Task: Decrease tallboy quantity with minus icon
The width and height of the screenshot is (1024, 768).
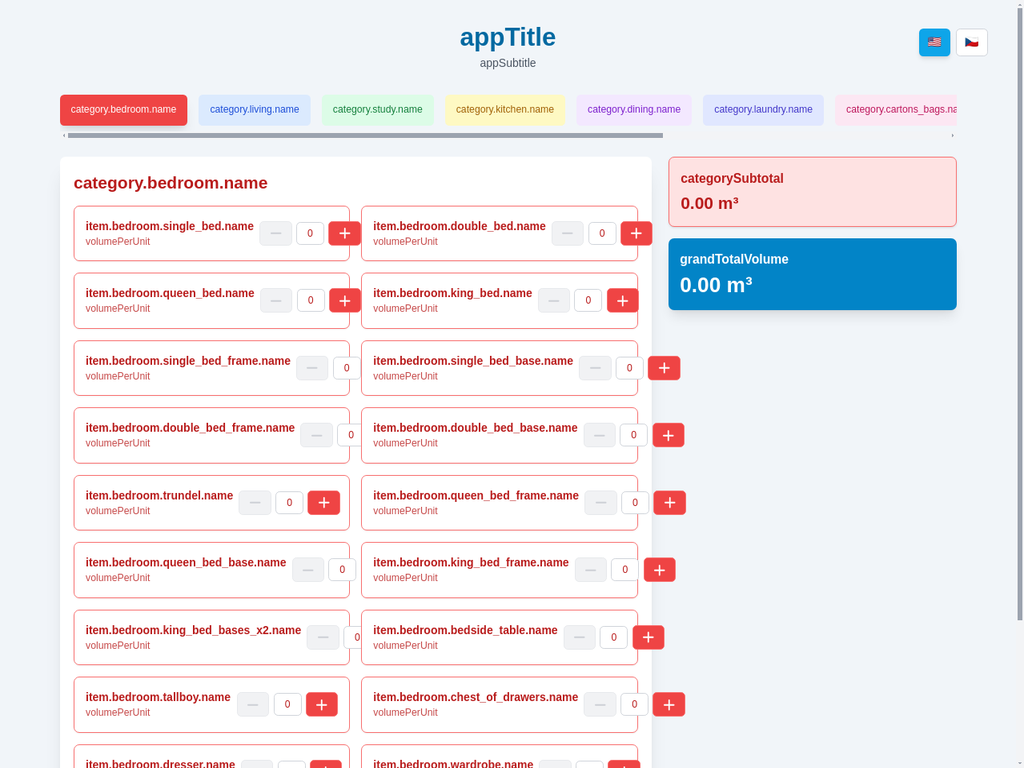Action: [253, 705]
